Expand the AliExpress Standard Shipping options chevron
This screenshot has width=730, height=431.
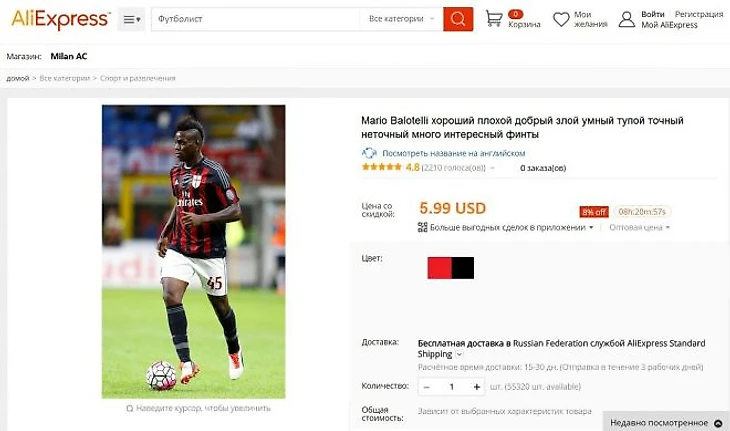[x=459, y=355]
